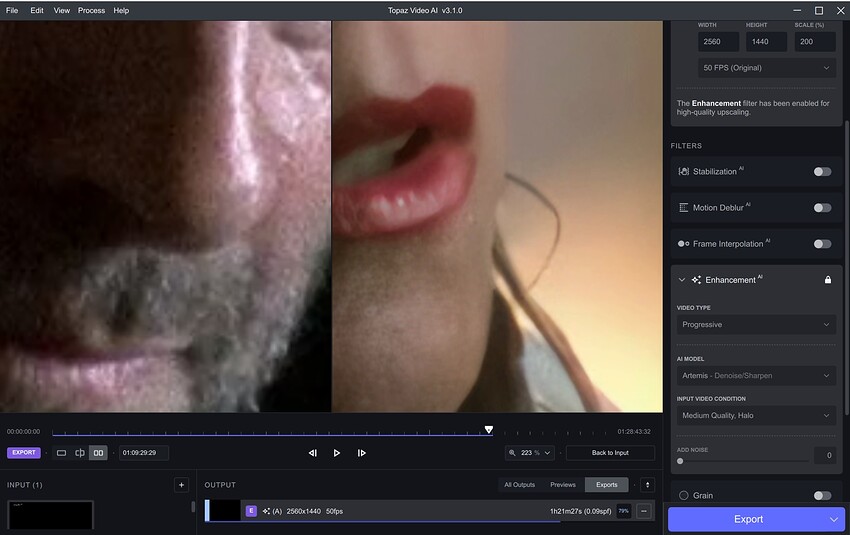The image size is (850, 535).
Task: Click the Enhancement lock icon
Action: click(828, 280)
